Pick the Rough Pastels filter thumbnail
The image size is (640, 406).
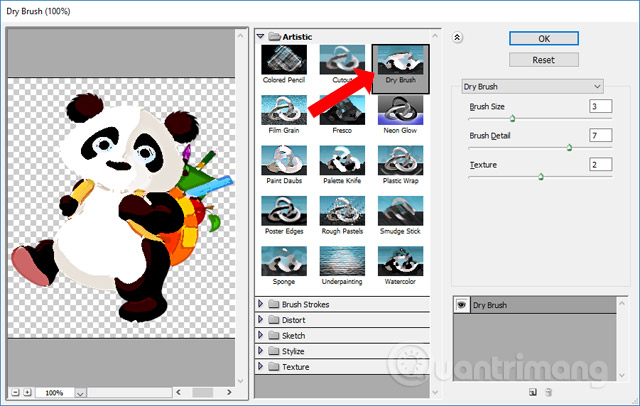[x=342, y=211]
